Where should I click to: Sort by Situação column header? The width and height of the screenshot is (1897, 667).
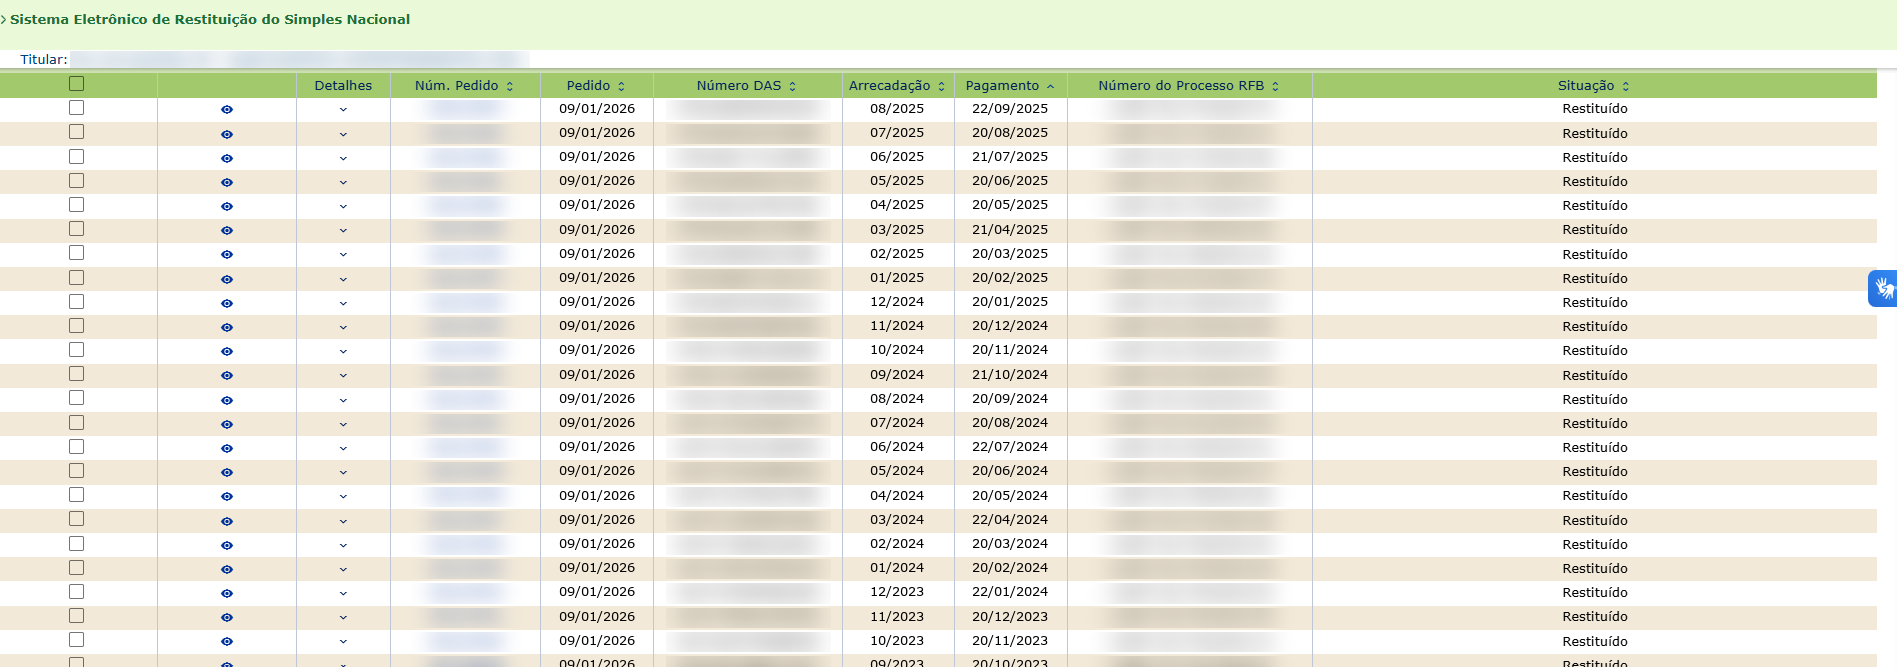pyautogui.click(x=1594, y=86)
